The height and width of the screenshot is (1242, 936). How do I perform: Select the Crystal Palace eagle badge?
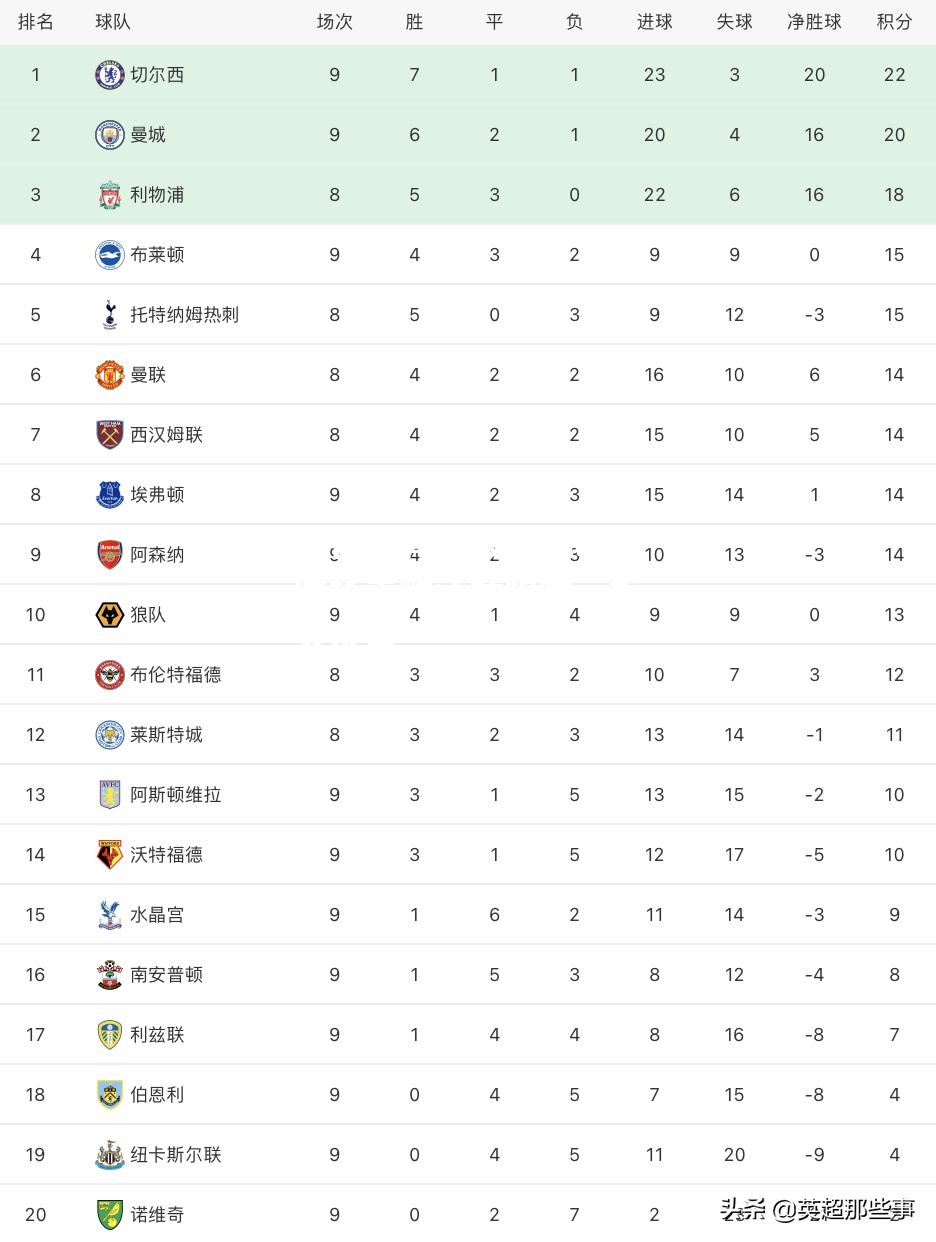coord(110,915)
